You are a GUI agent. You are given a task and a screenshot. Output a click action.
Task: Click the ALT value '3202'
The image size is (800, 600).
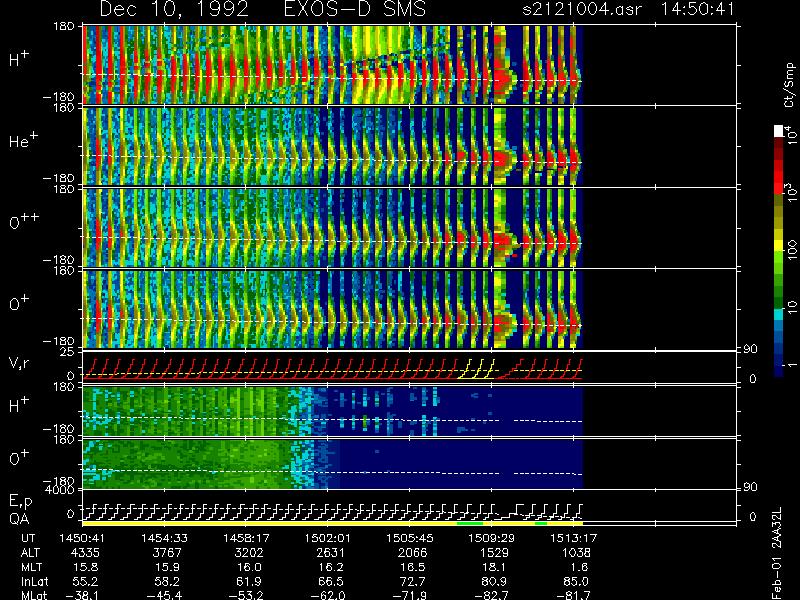click(249, 553)
